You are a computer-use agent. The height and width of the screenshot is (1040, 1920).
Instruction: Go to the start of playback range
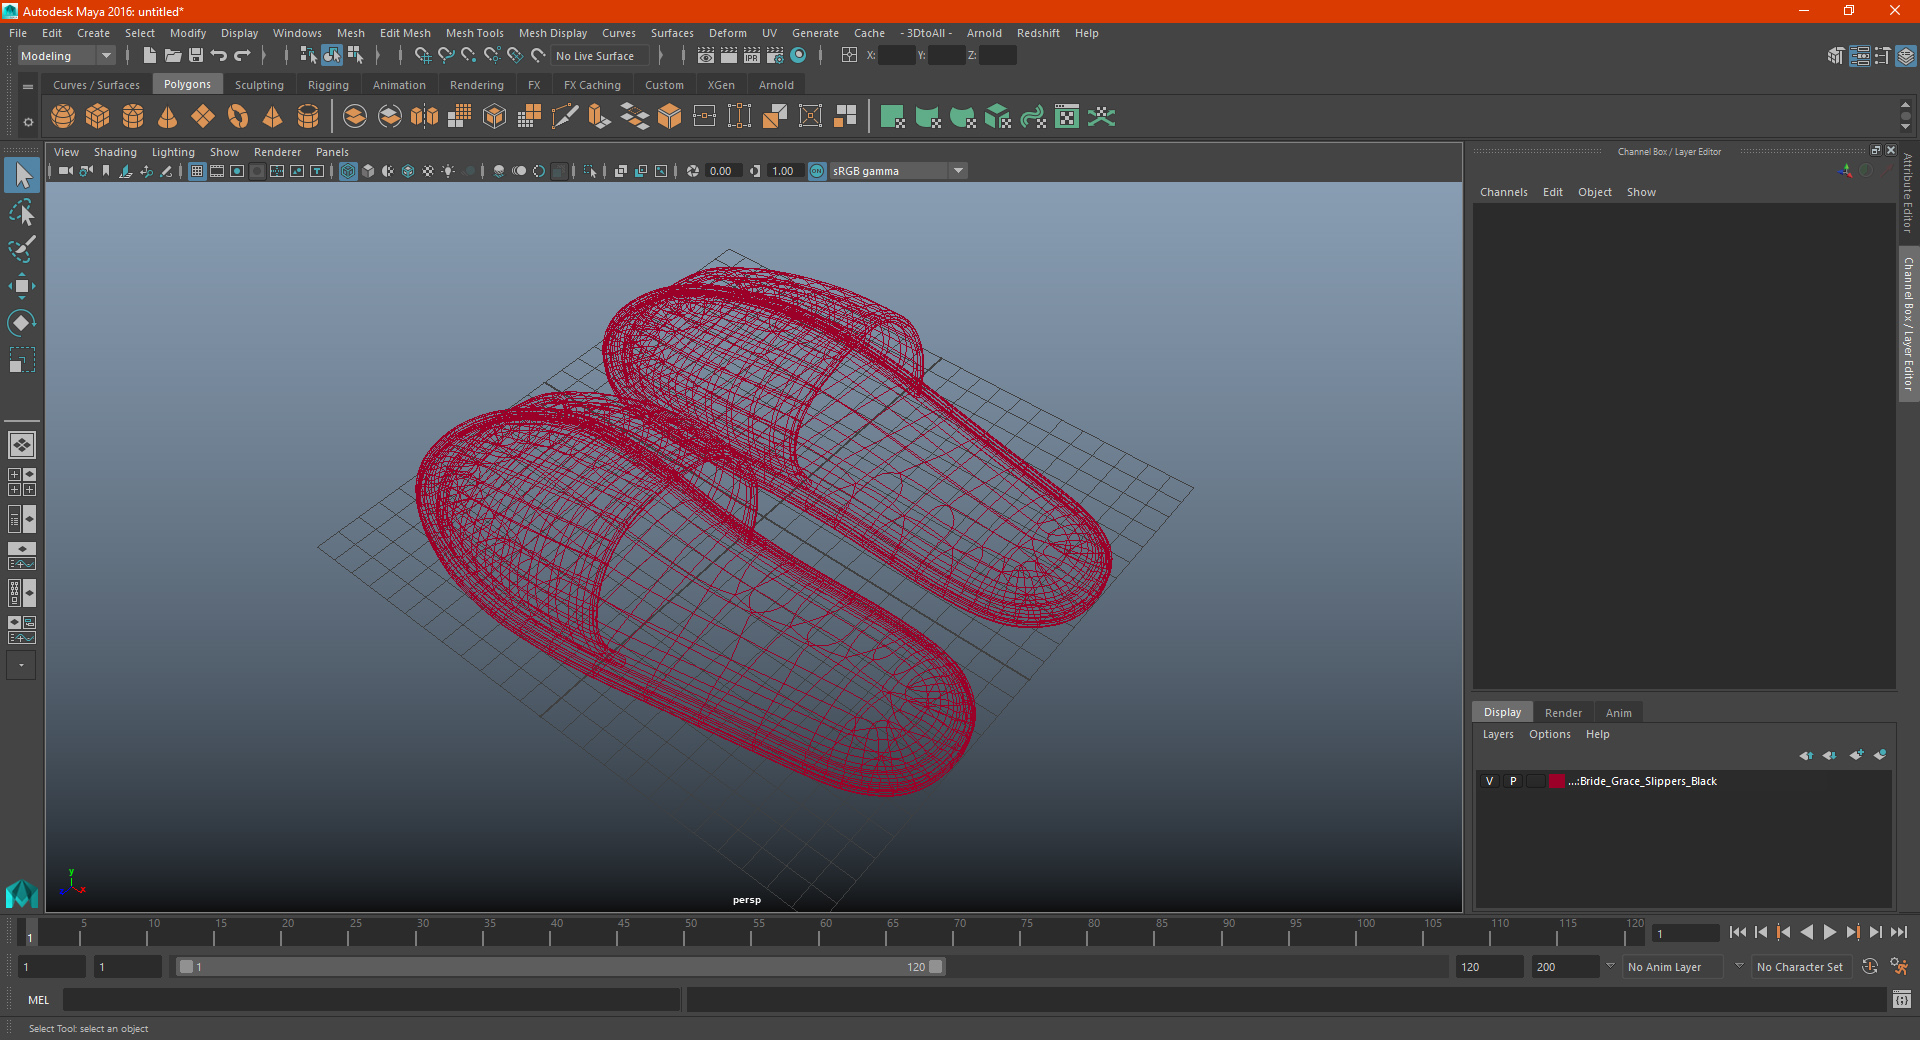point(1738,932)
